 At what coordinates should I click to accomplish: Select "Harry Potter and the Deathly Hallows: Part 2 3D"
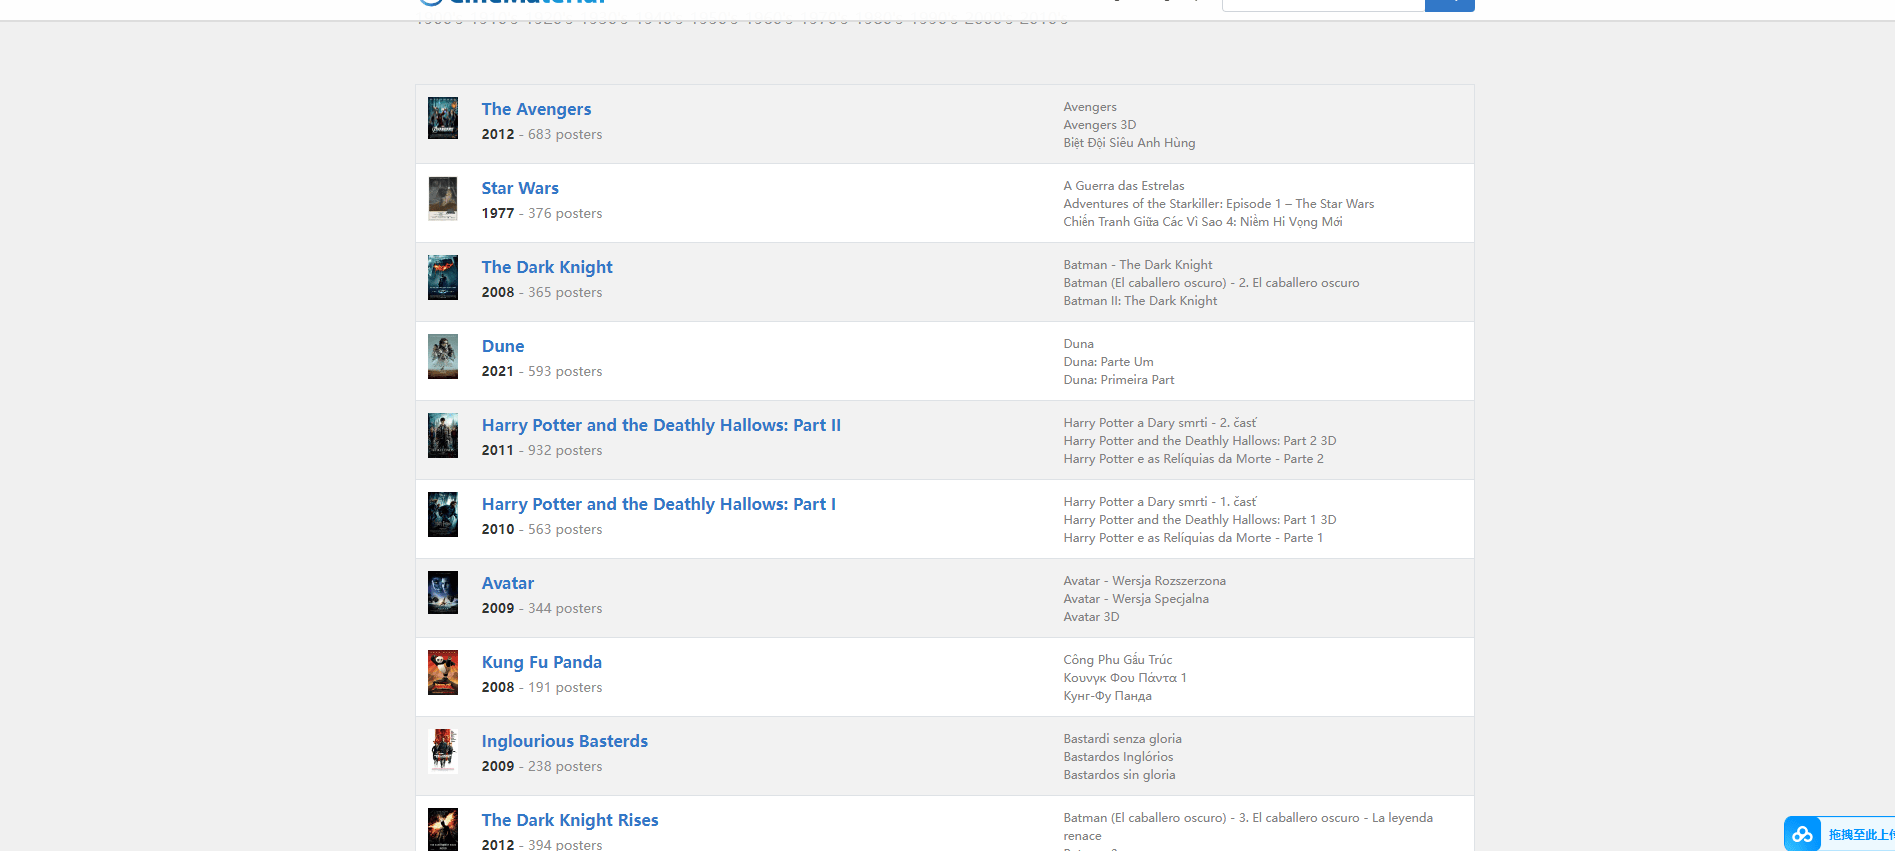click(x=1200, y=441)
